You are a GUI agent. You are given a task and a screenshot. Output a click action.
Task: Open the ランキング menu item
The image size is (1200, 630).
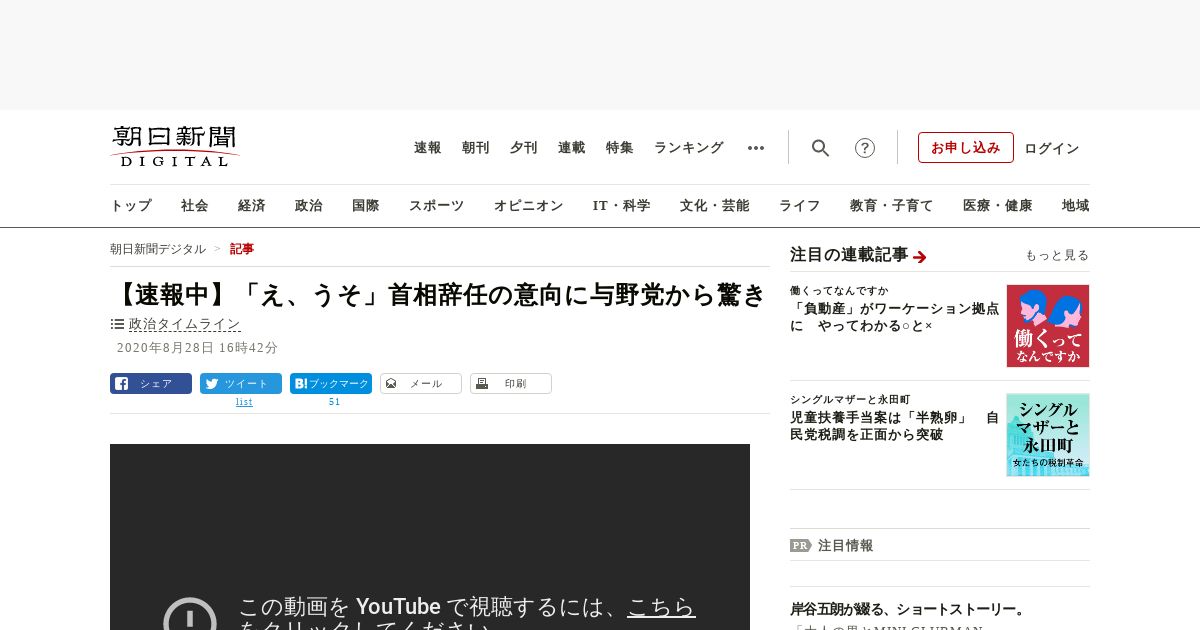(689, 148)
